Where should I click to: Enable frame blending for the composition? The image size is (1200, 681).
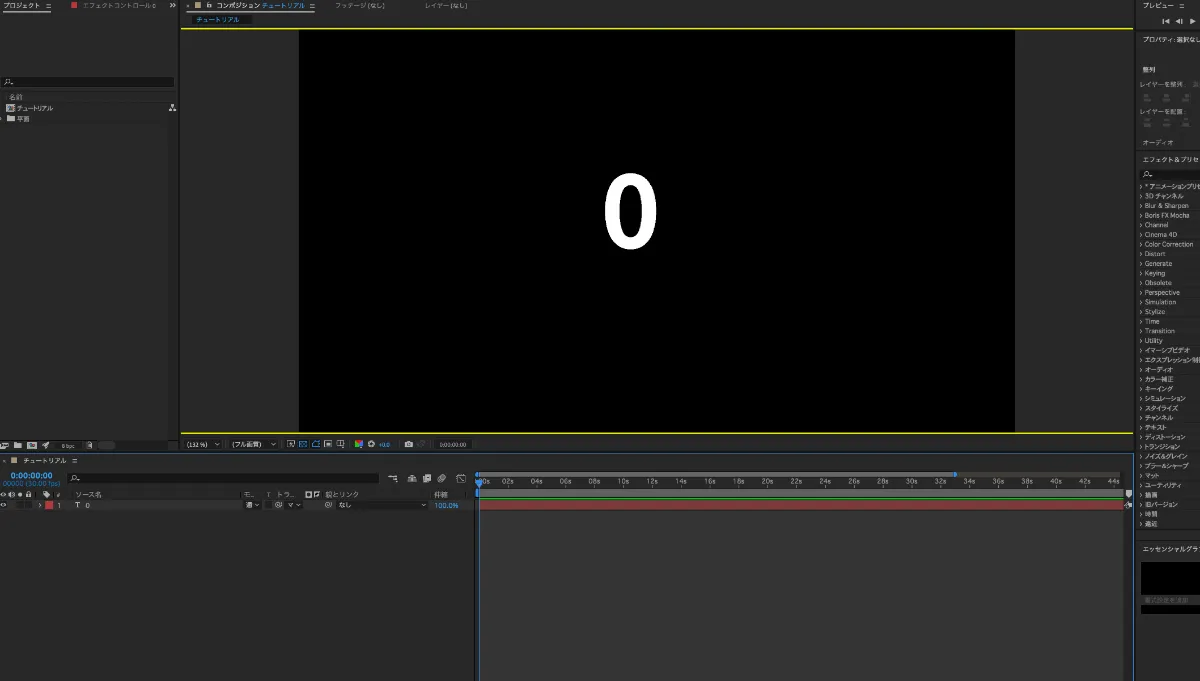[427, 478]
